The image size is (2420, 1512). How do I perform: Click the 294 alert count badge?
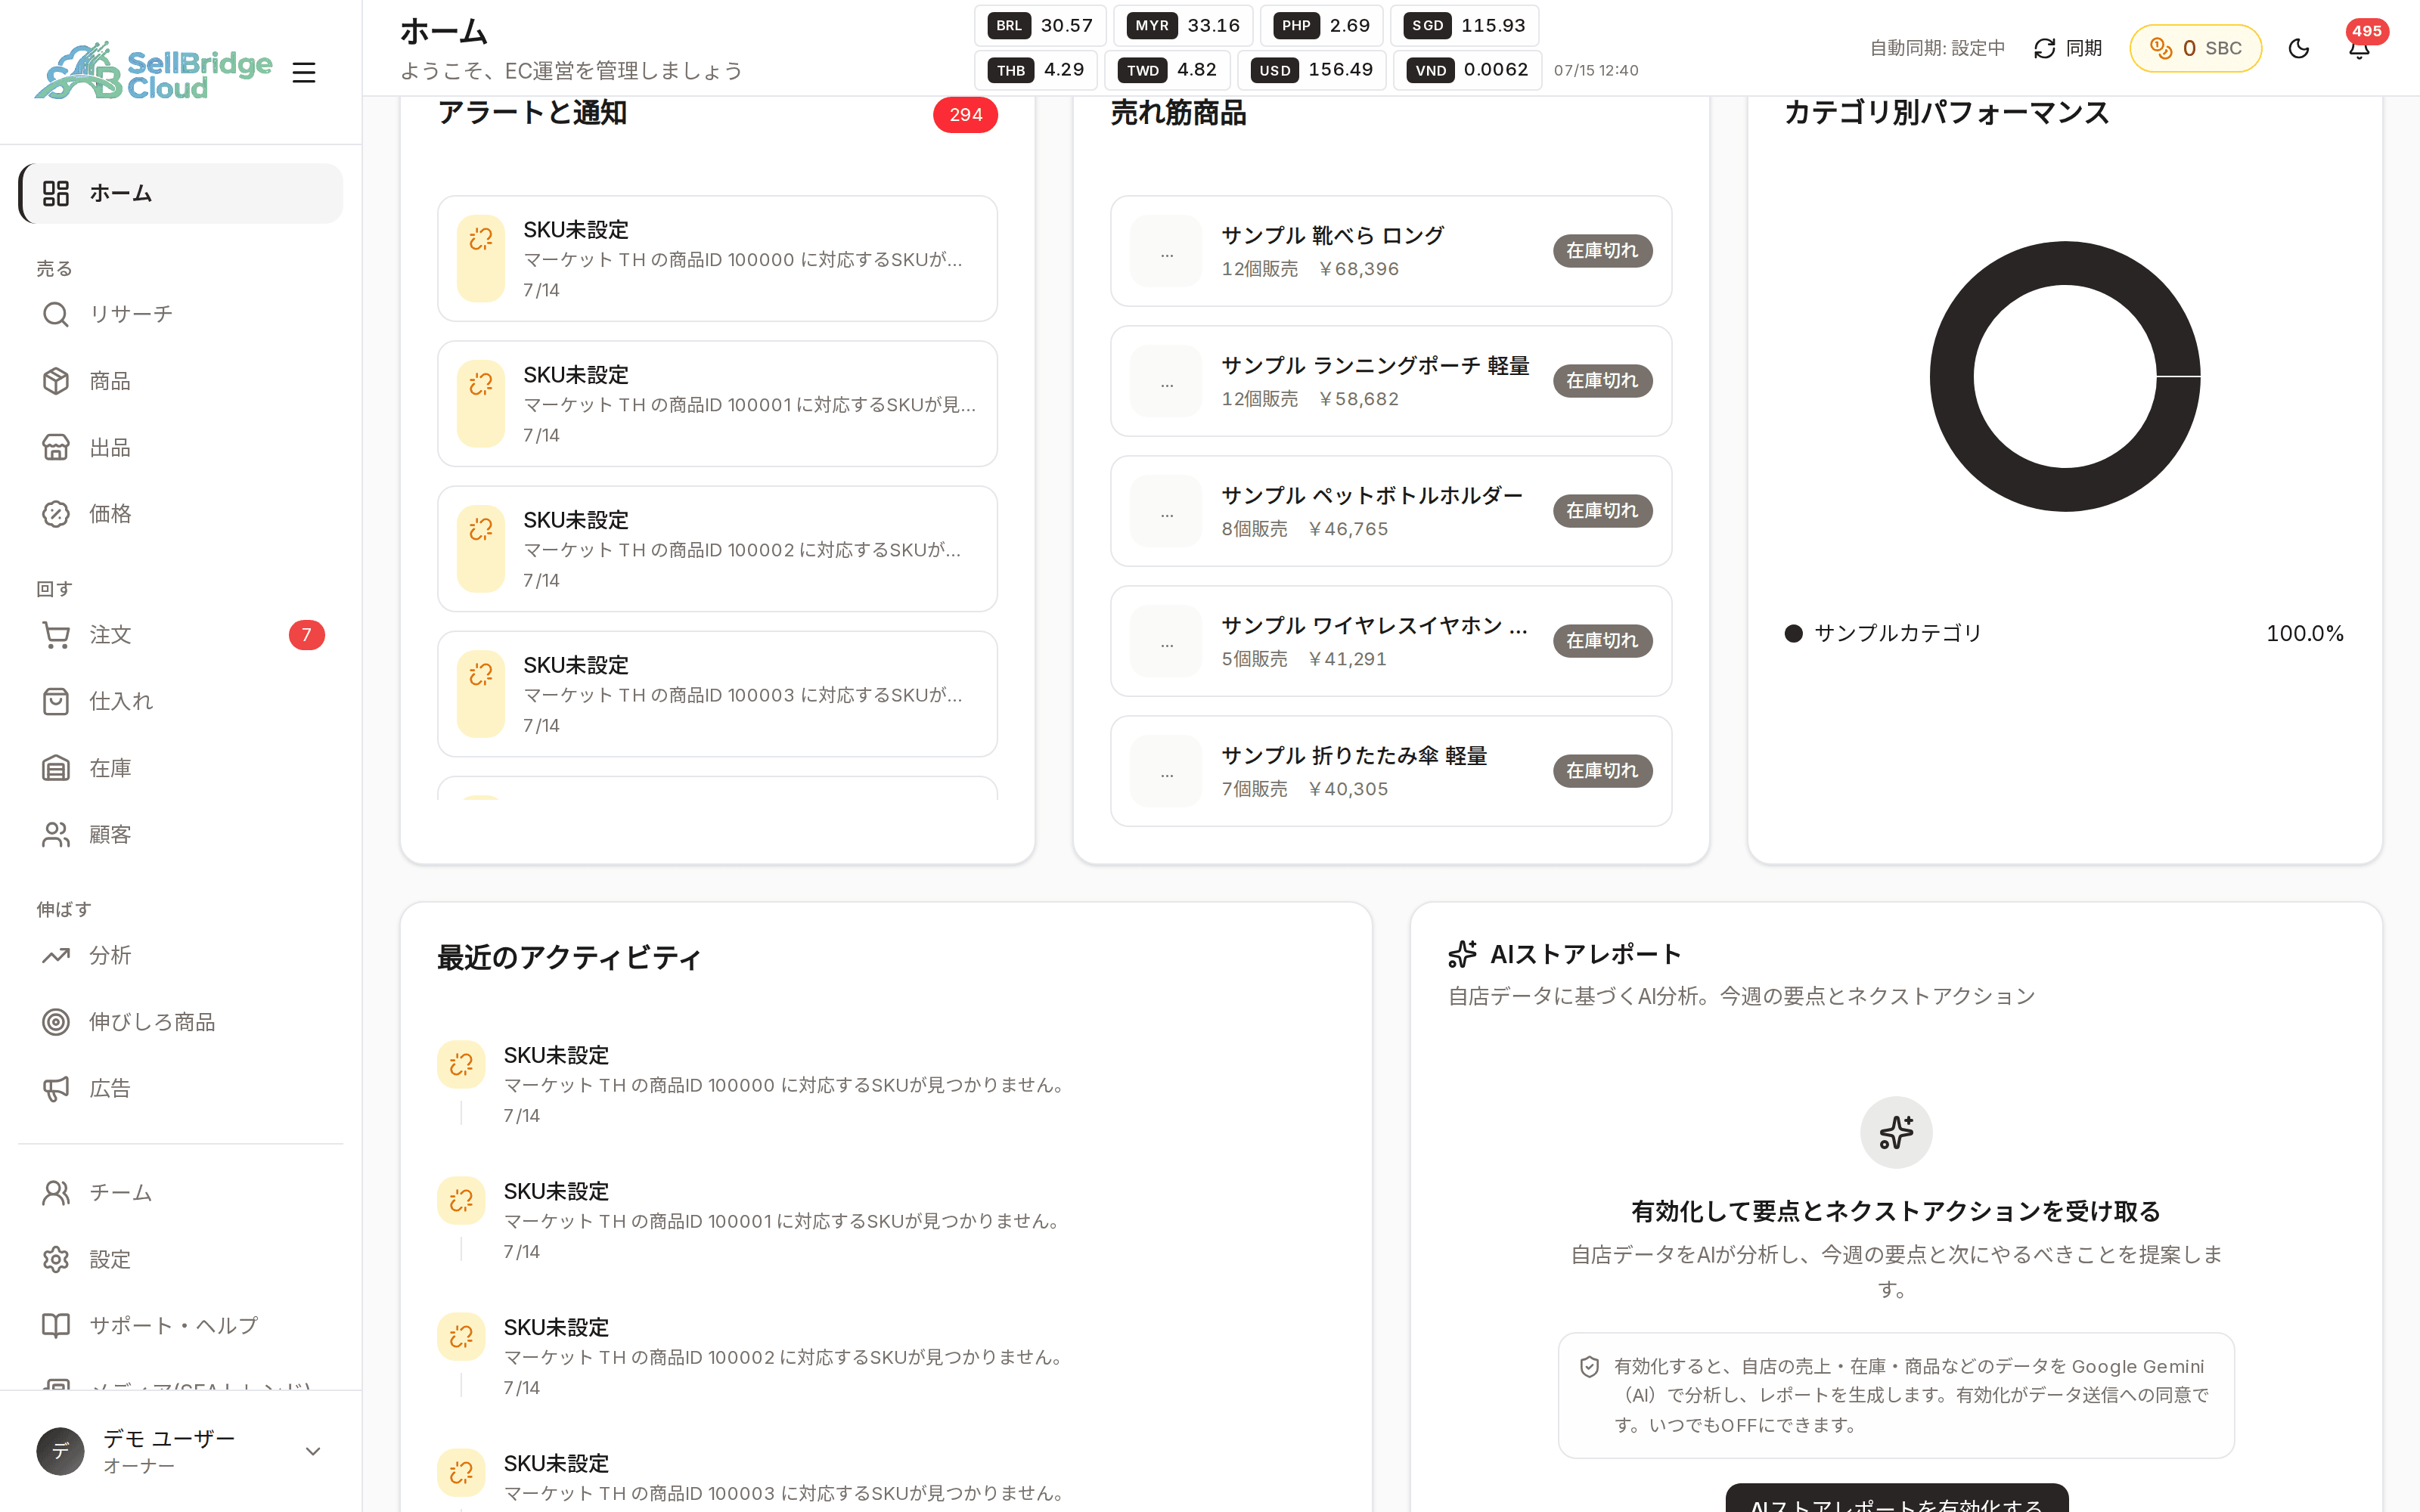965,115
